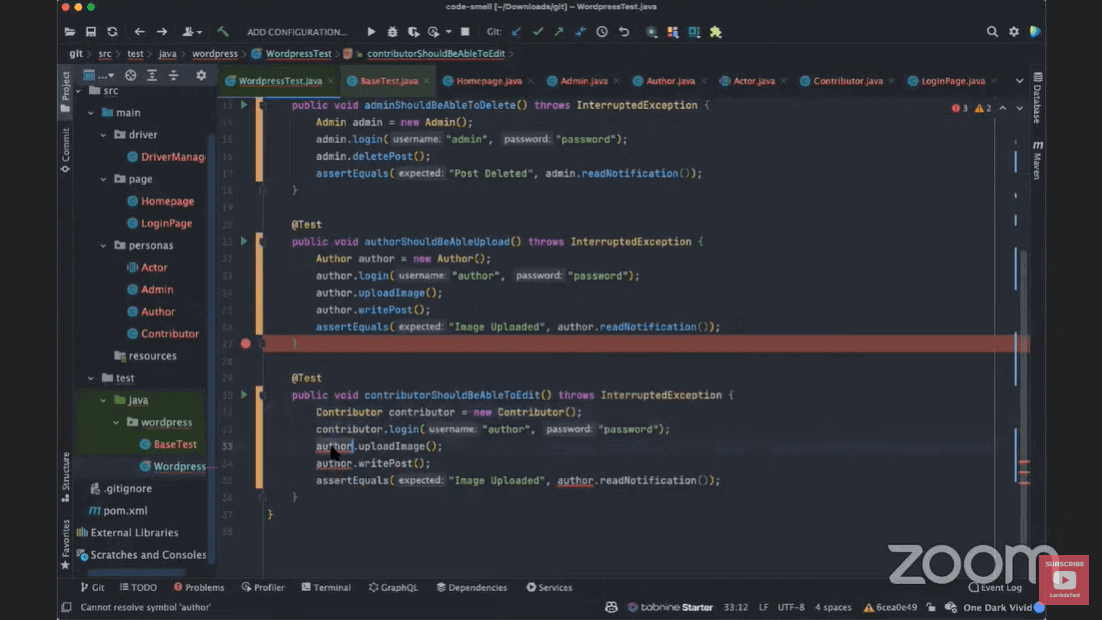
Task: Switch to the Contributor.java editor tab
Action: [x=847, y=81]
